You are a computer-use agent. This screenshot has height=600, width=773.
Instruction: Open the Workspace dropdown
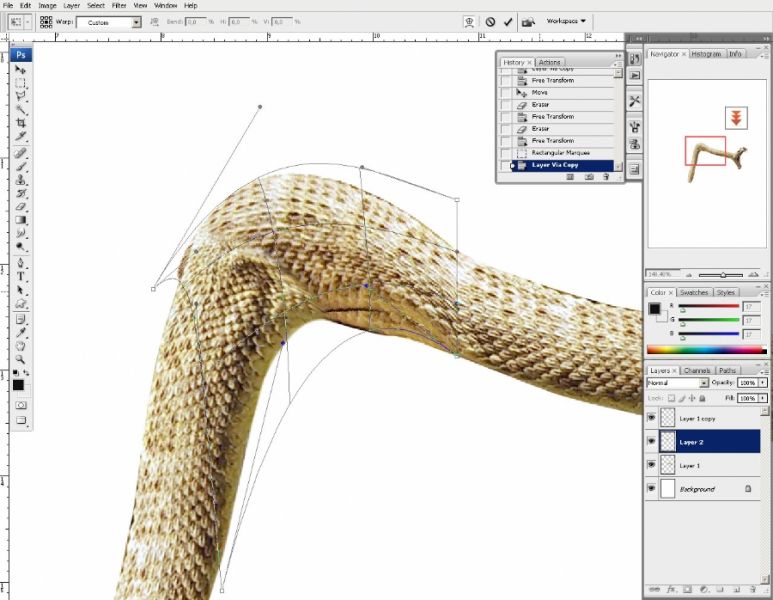[x=566, y=21]
